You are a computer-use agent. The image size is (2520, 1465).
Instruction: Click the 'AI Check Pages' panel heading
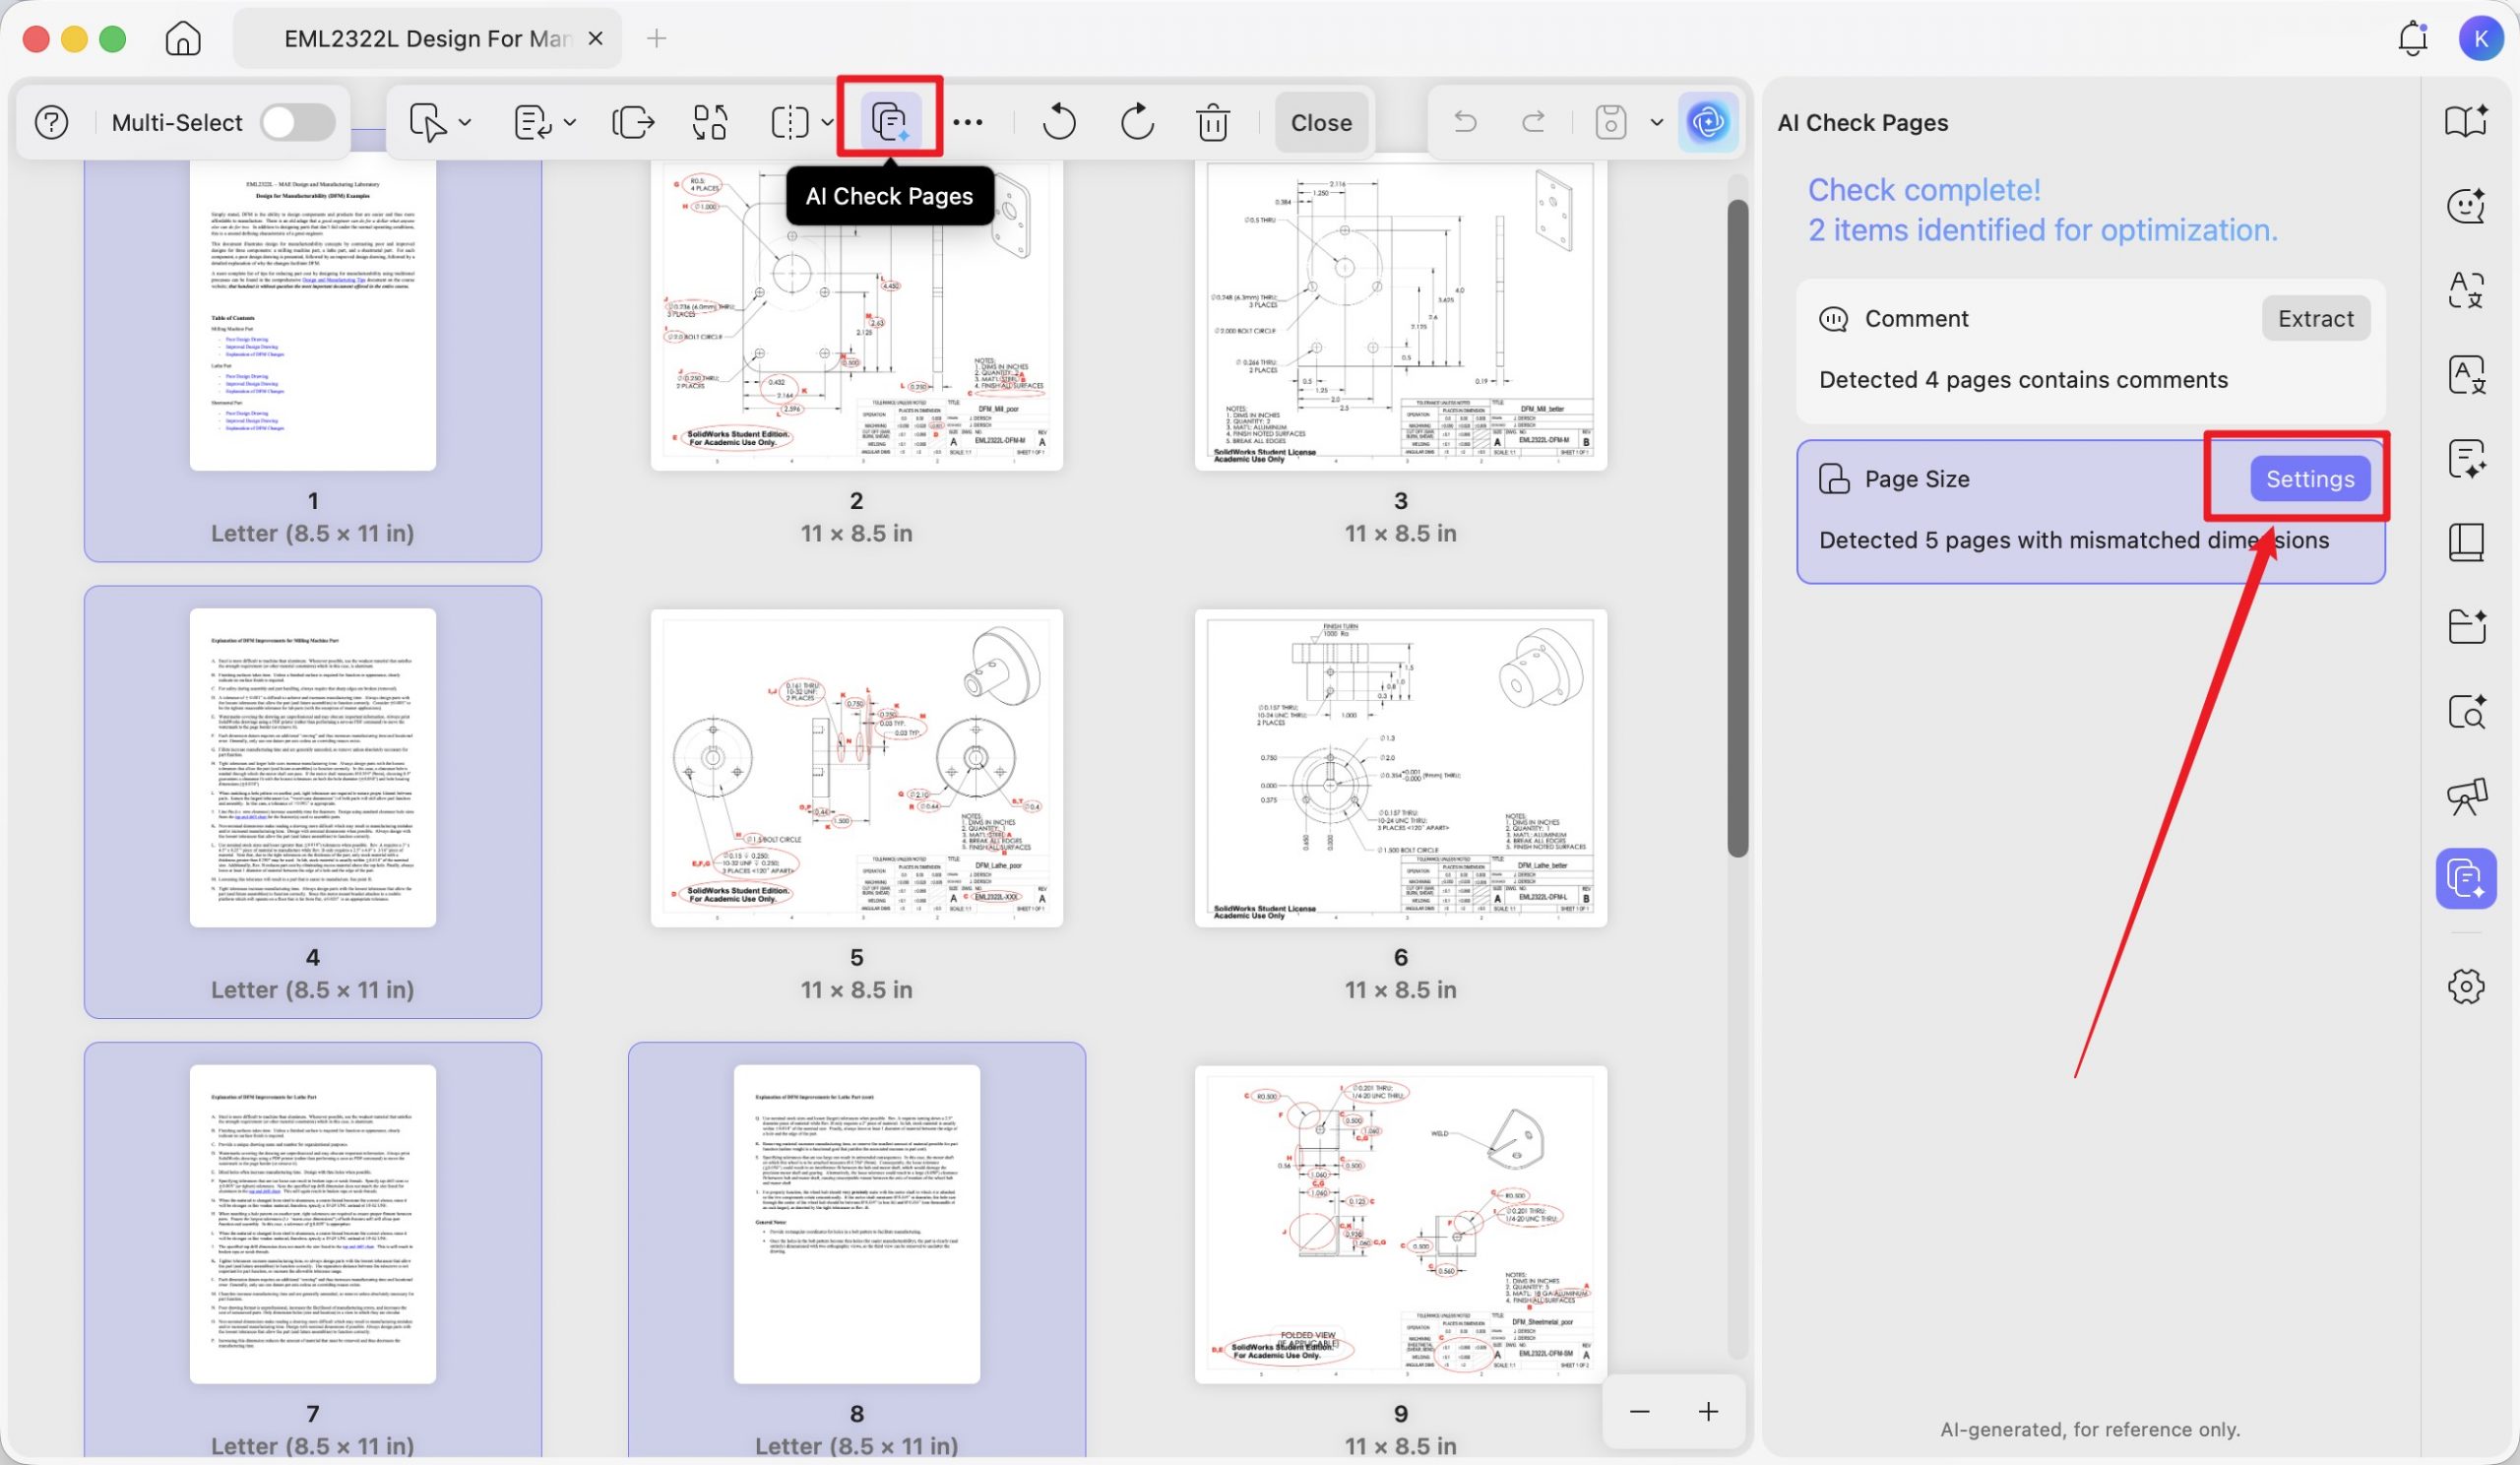[x=1863, y=122]
